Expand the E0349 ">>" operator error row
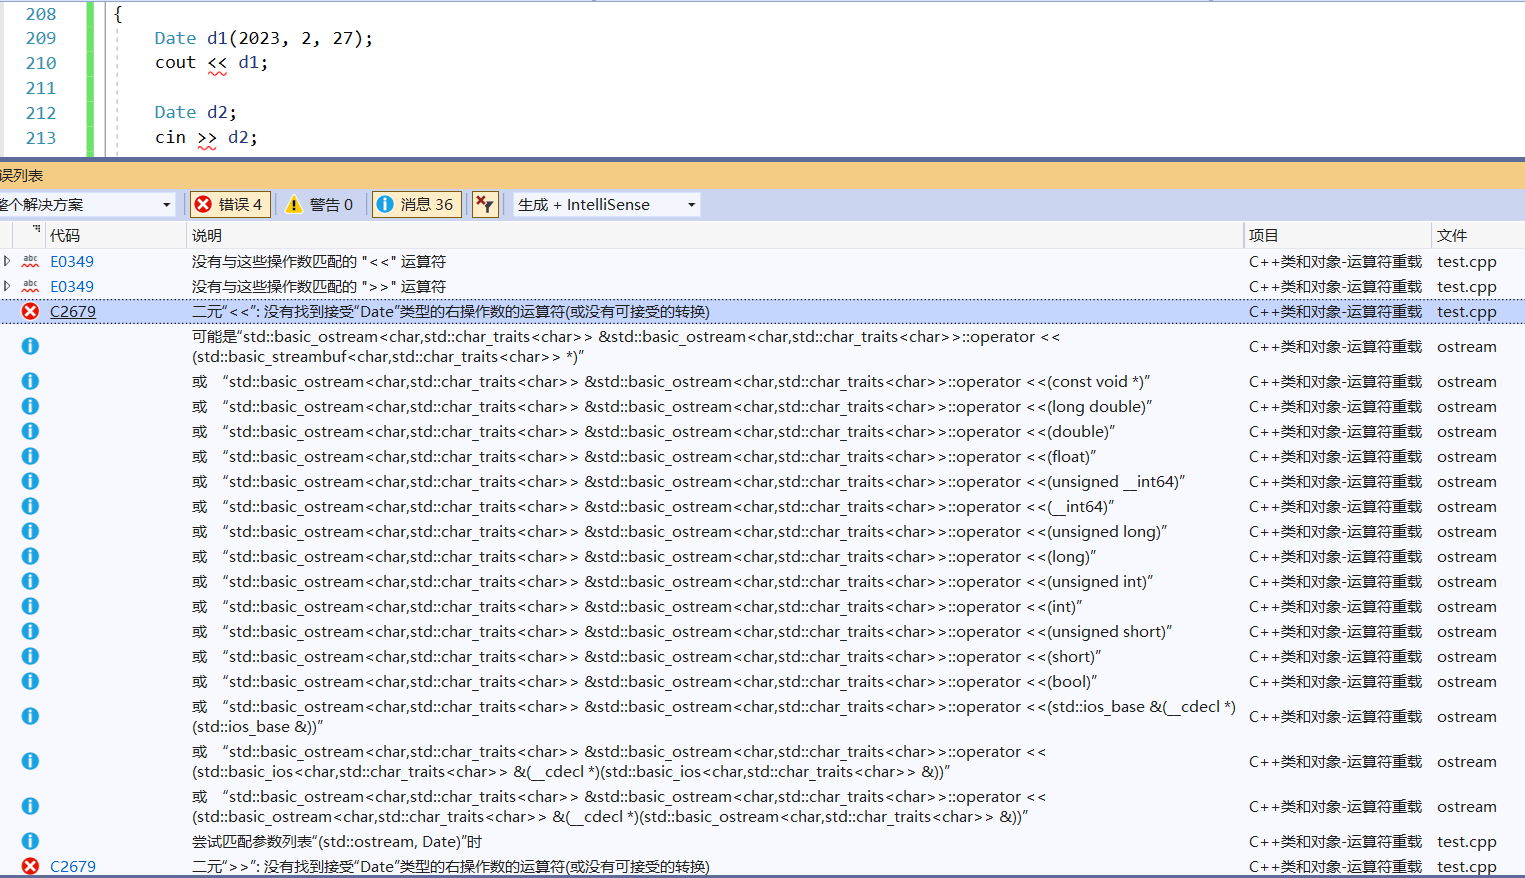Image resolution: width=1525 pixels, height=878 pixels. pos(8,286)
